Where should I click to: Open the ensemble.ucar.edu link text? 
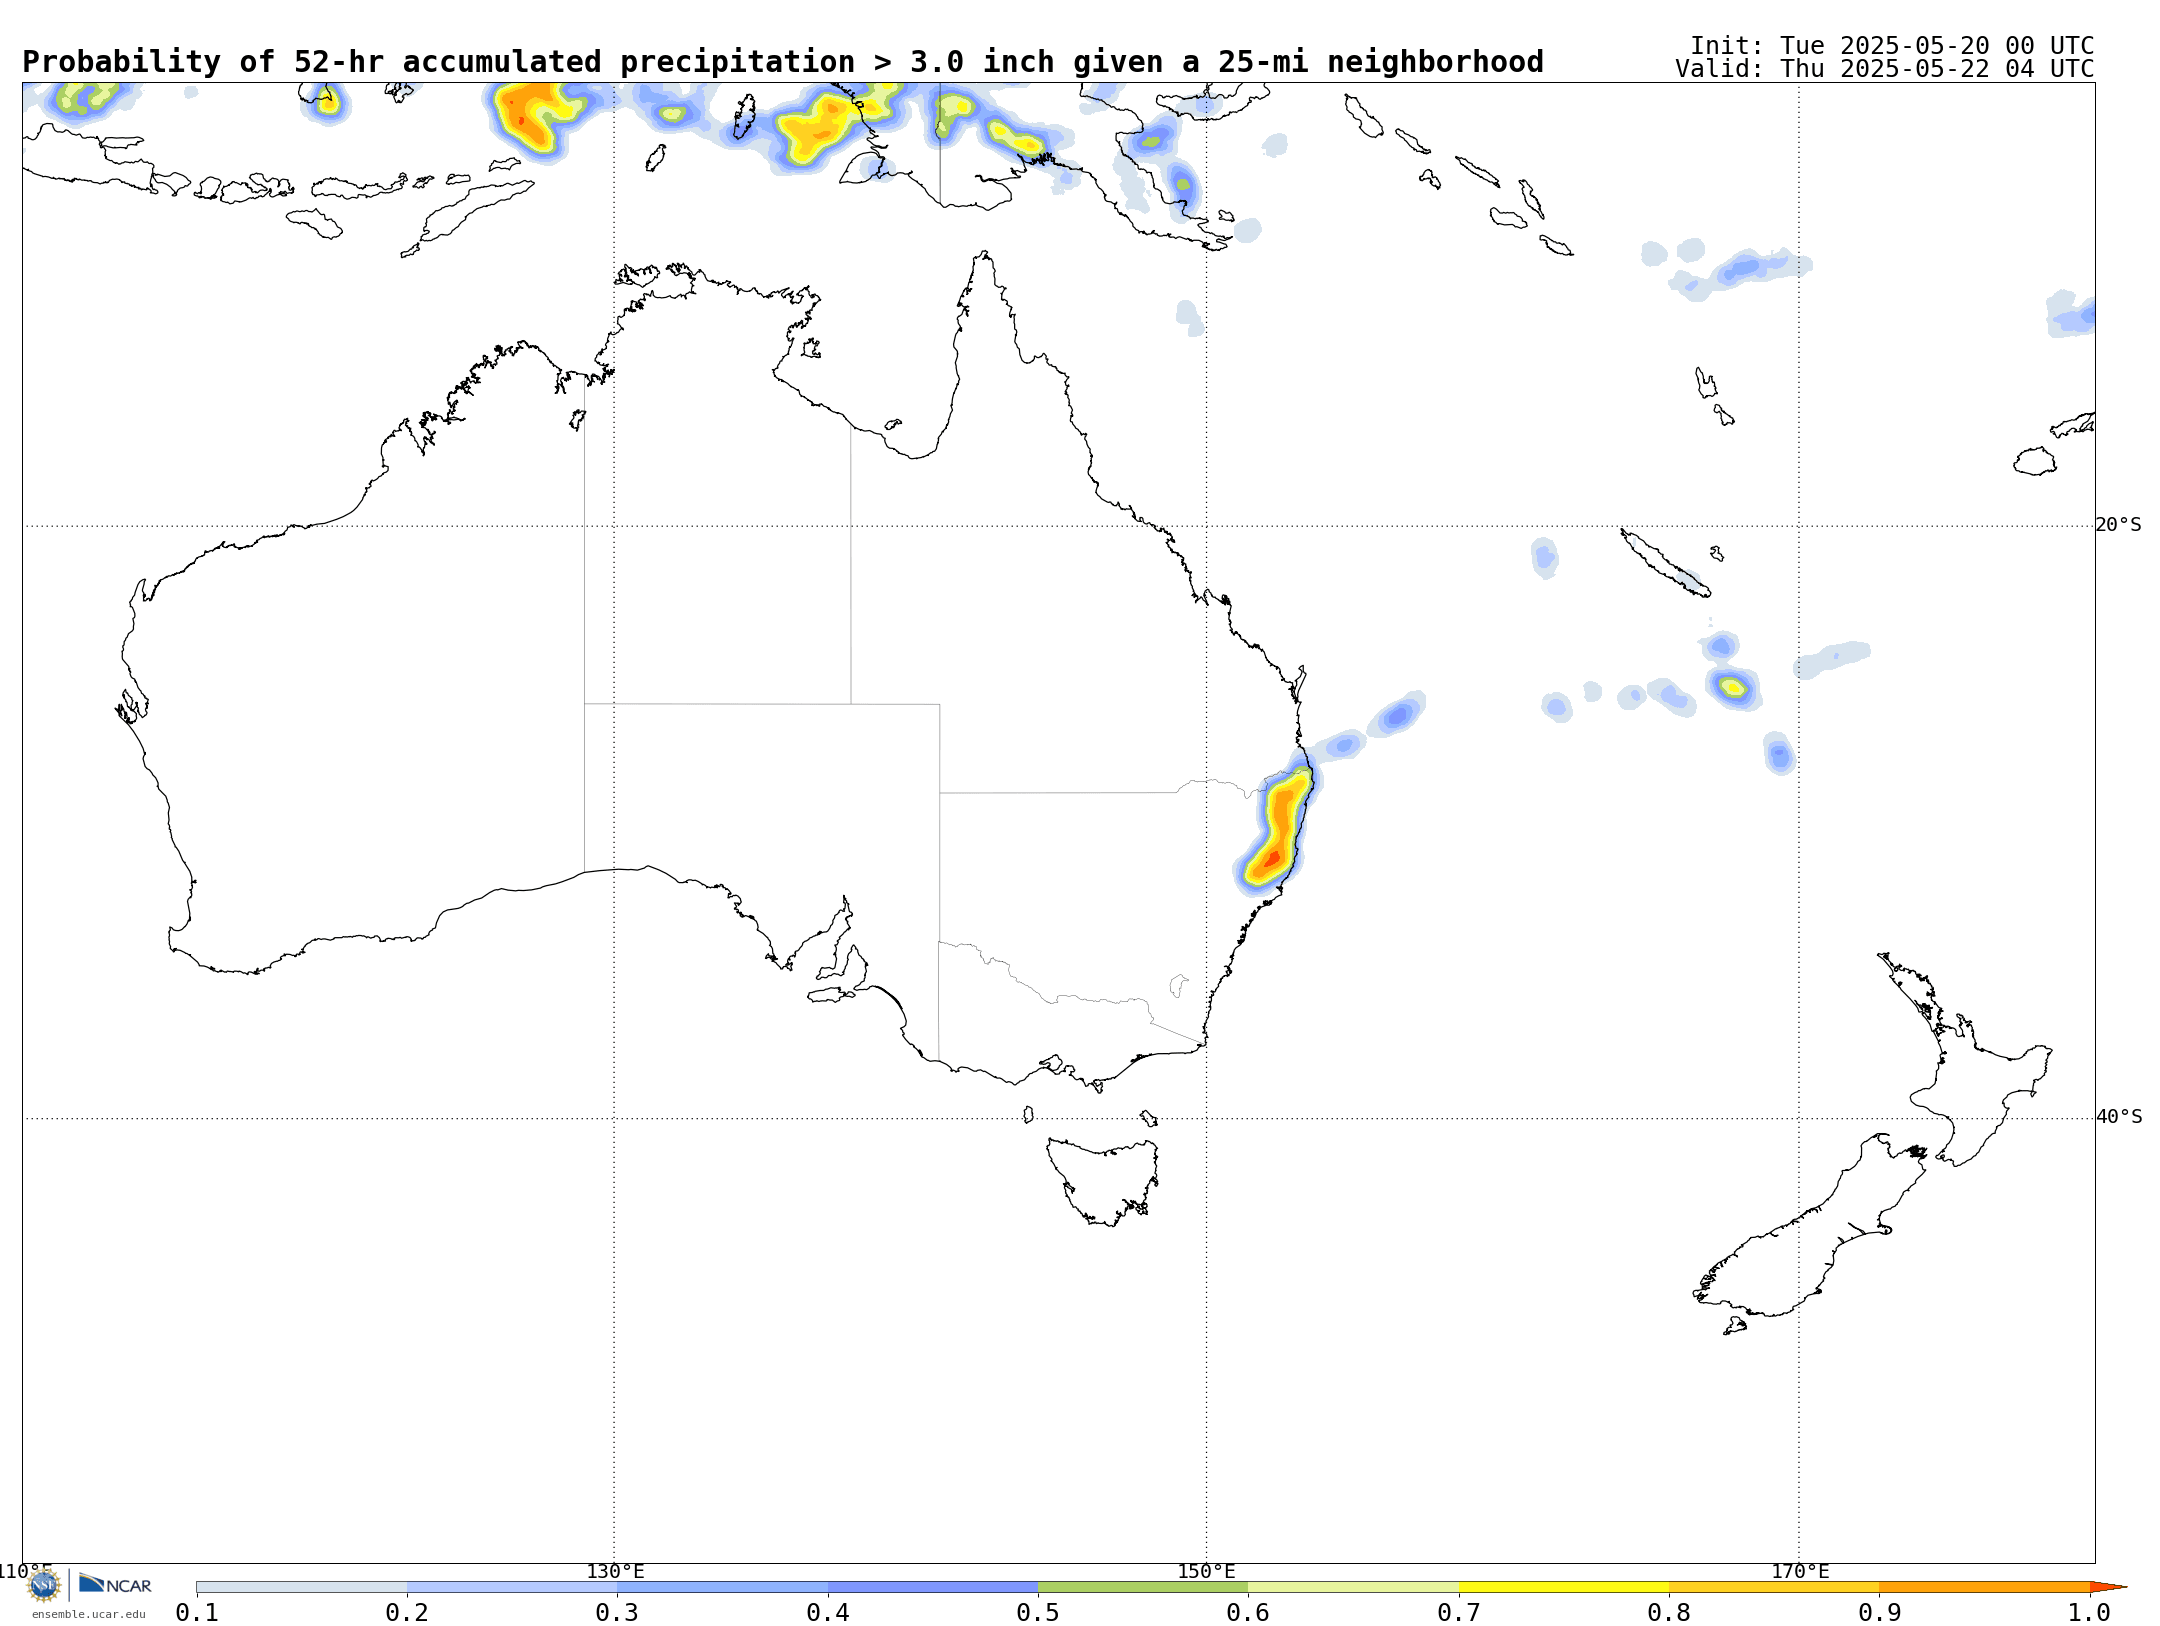(x=88, y=1614)
